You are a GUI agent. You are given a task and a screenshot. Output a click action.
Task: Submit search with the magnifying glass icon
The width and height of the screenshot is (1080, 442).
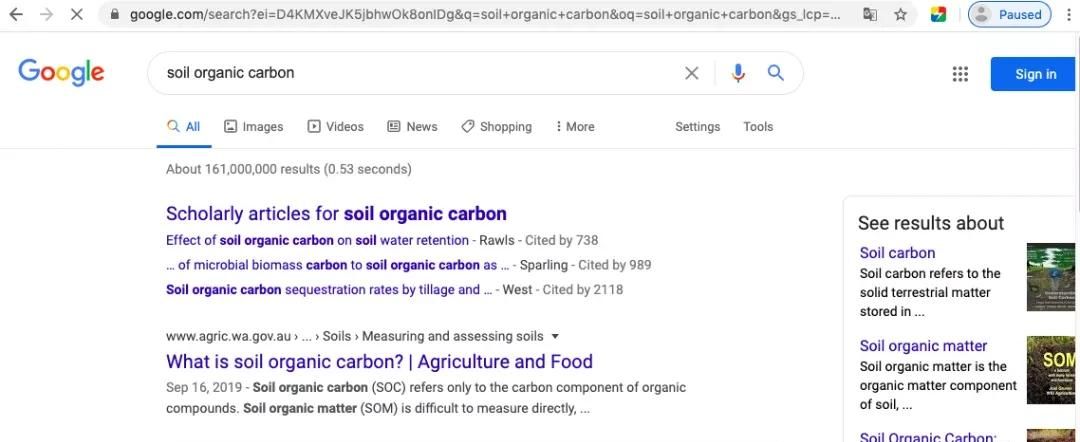click(776, 73)
